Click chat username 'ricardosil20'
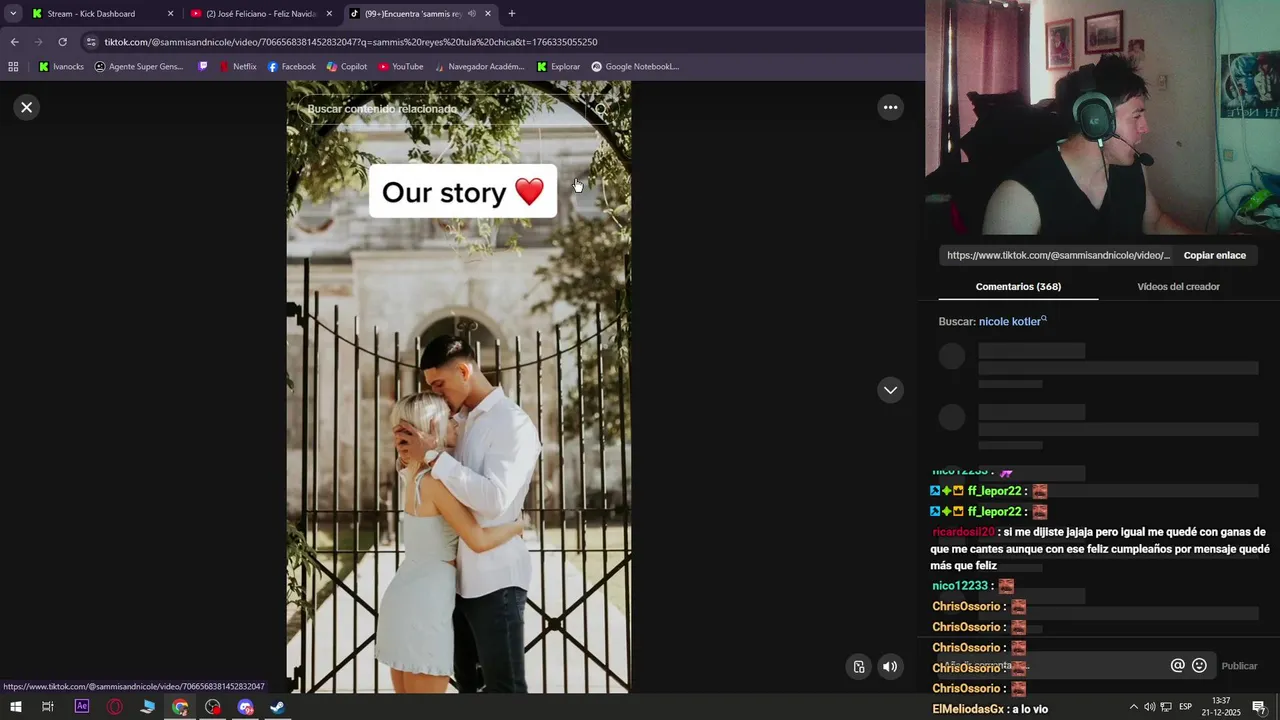 point(963,532)
